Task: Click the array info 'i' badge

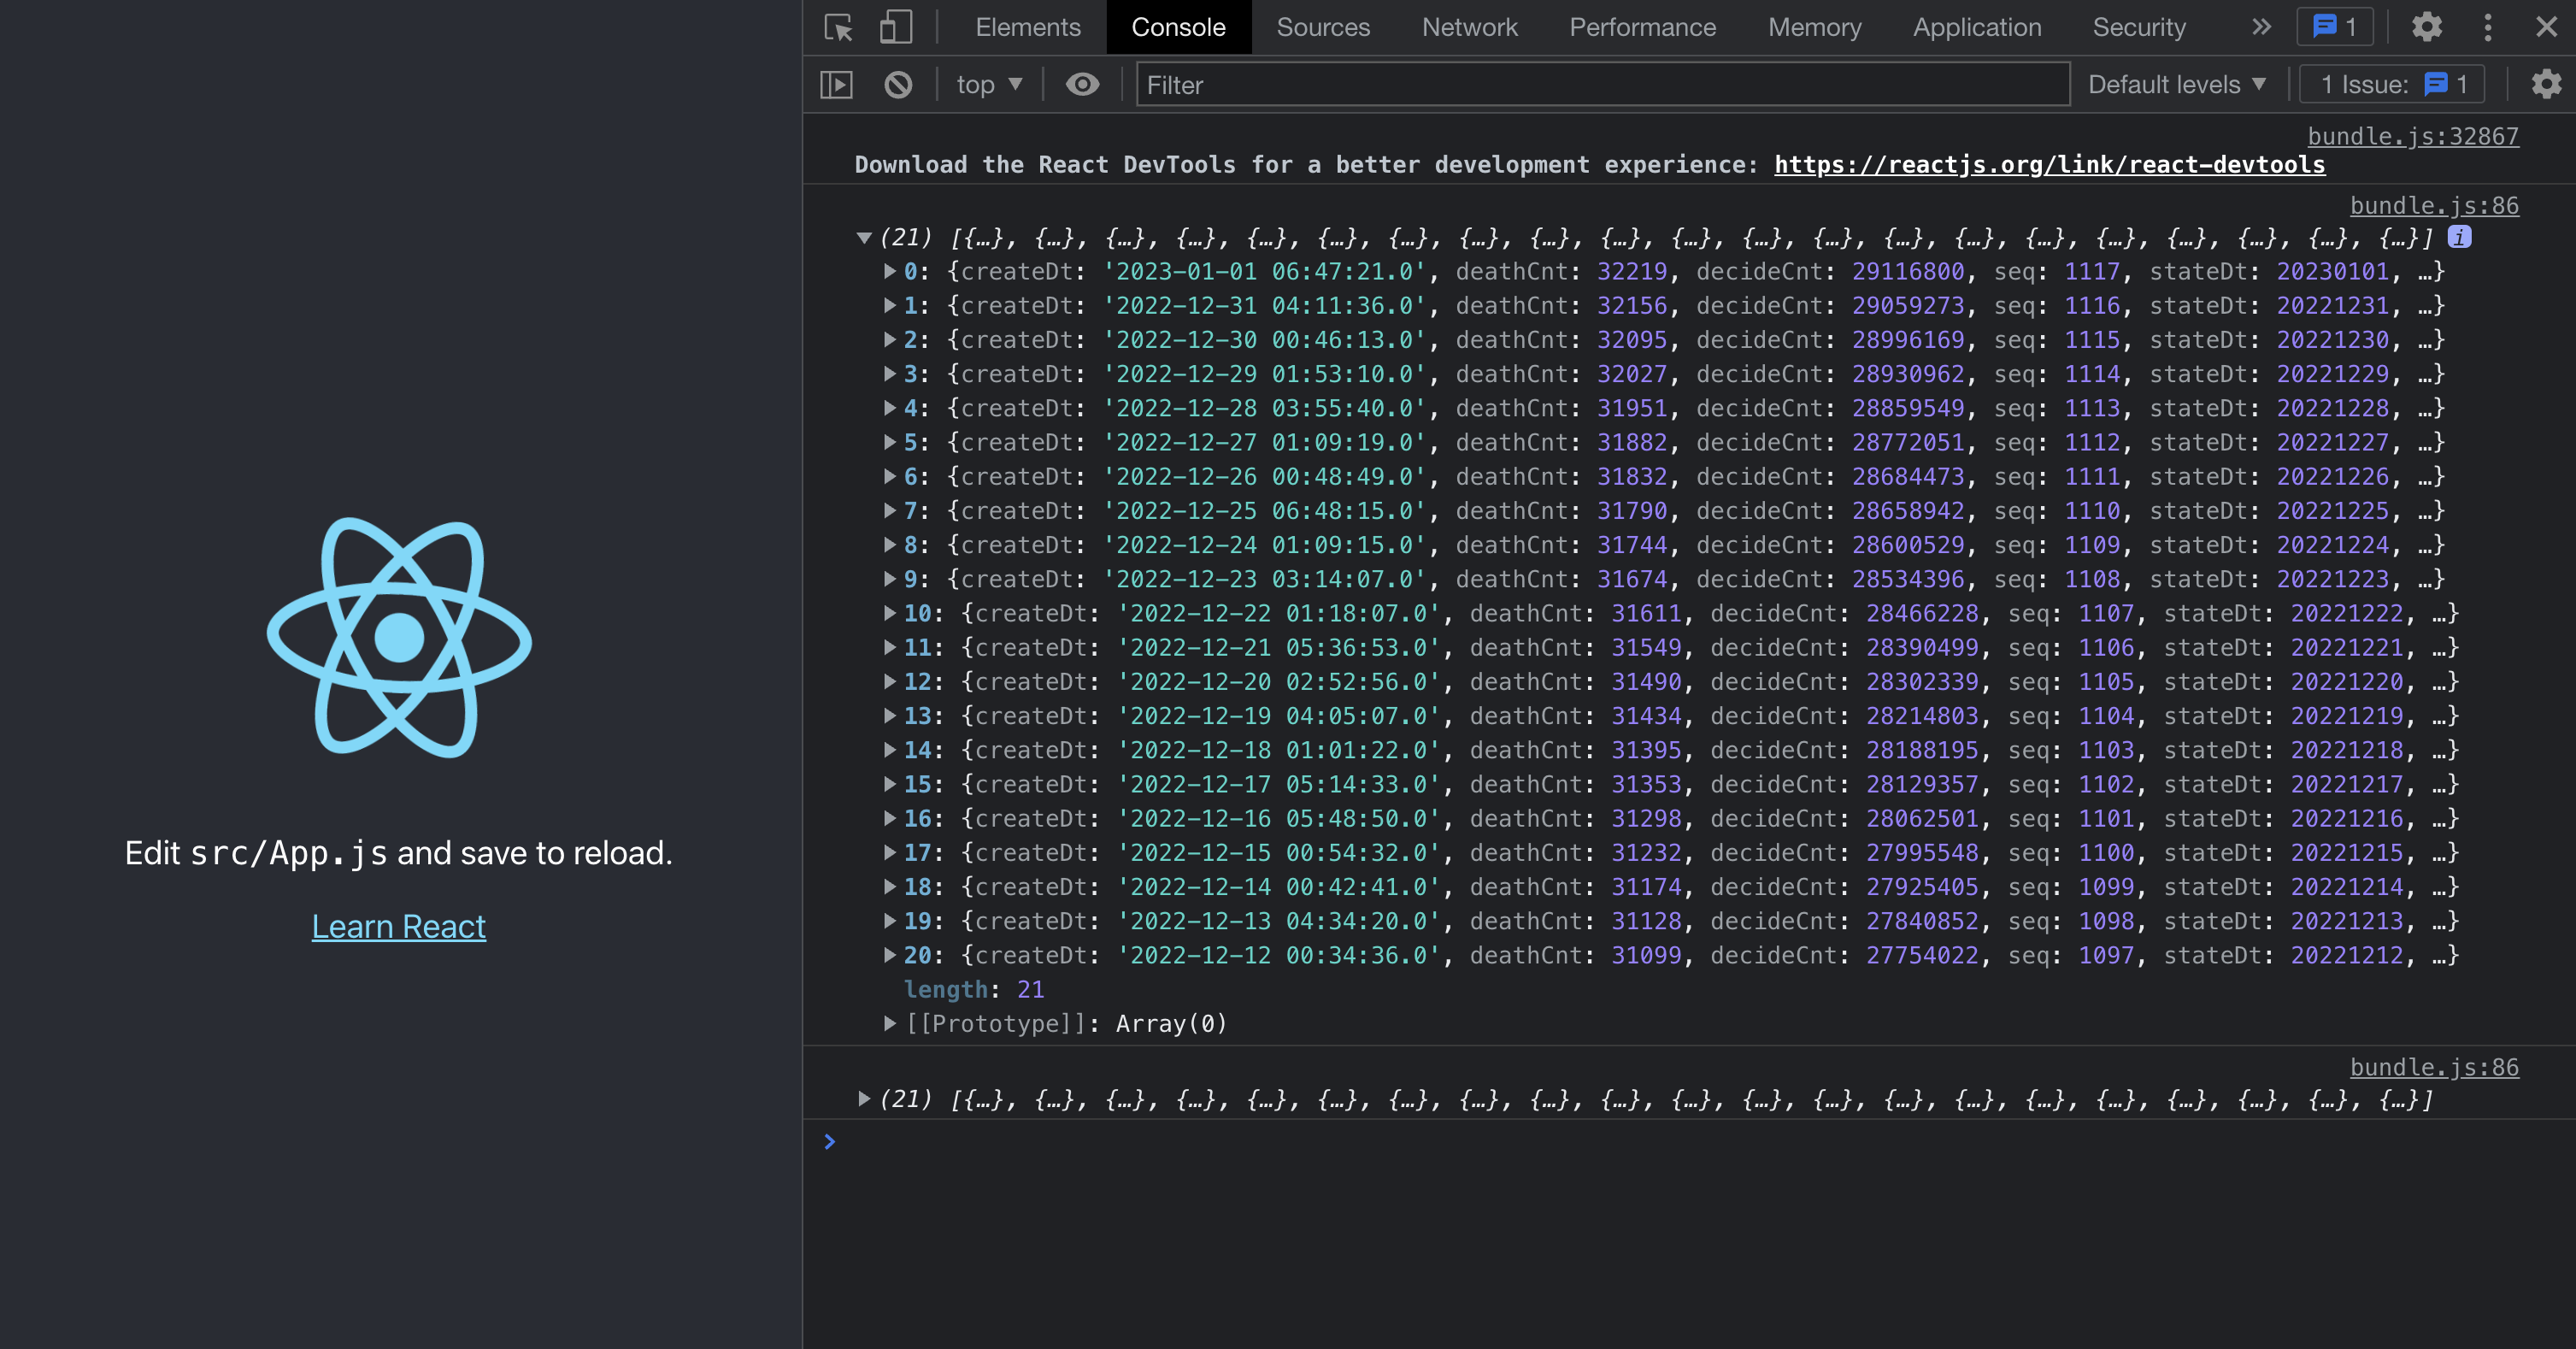Action: pyautogui.click(x=2459, y=237)
